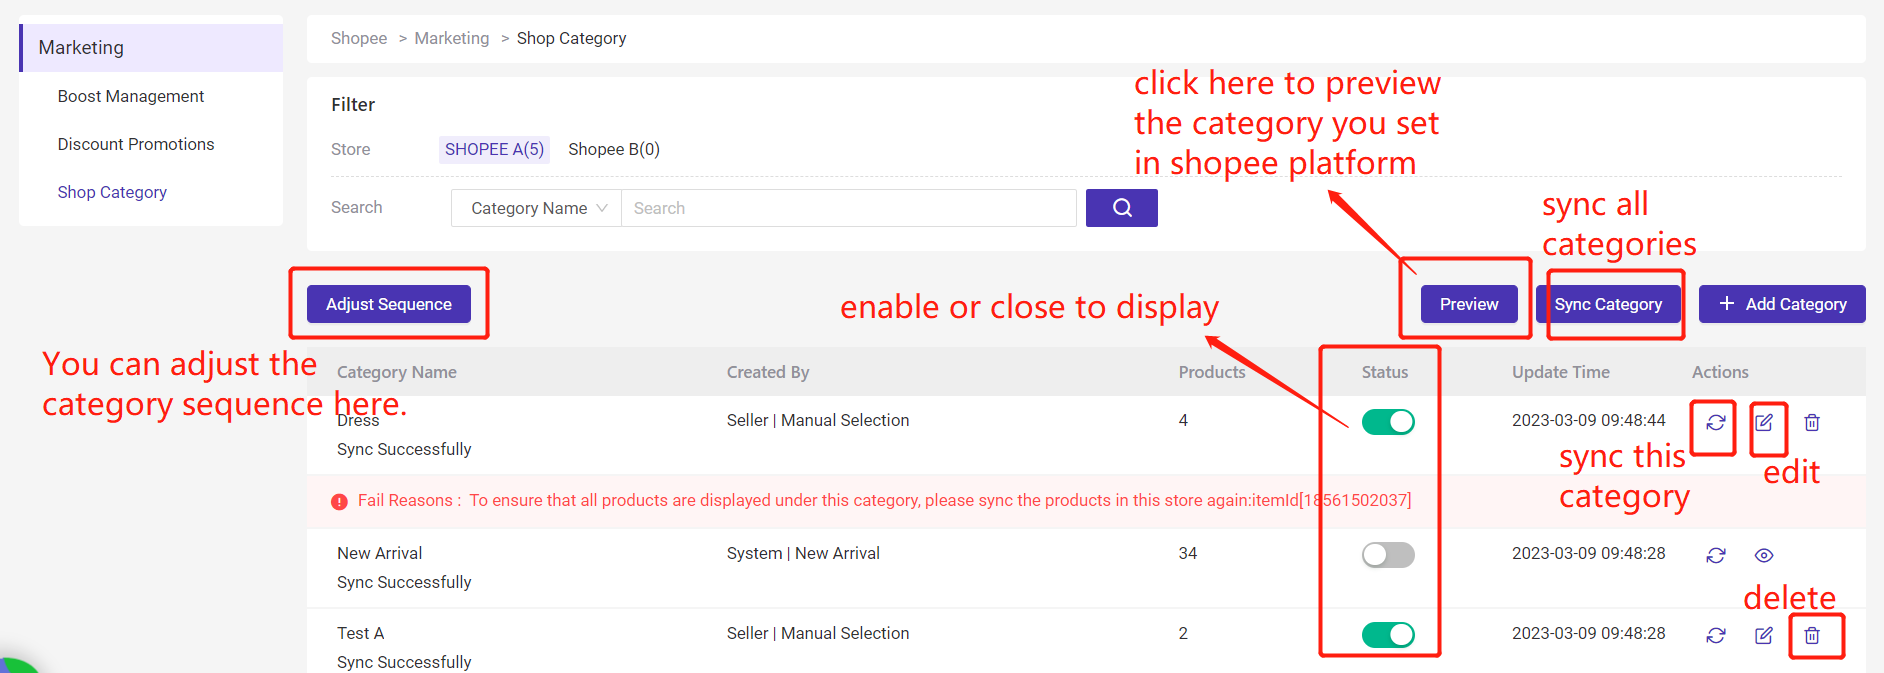Click the Adjust Sequence button
The width and height of the screenshot is (1884, 673).
coord(389,304)
